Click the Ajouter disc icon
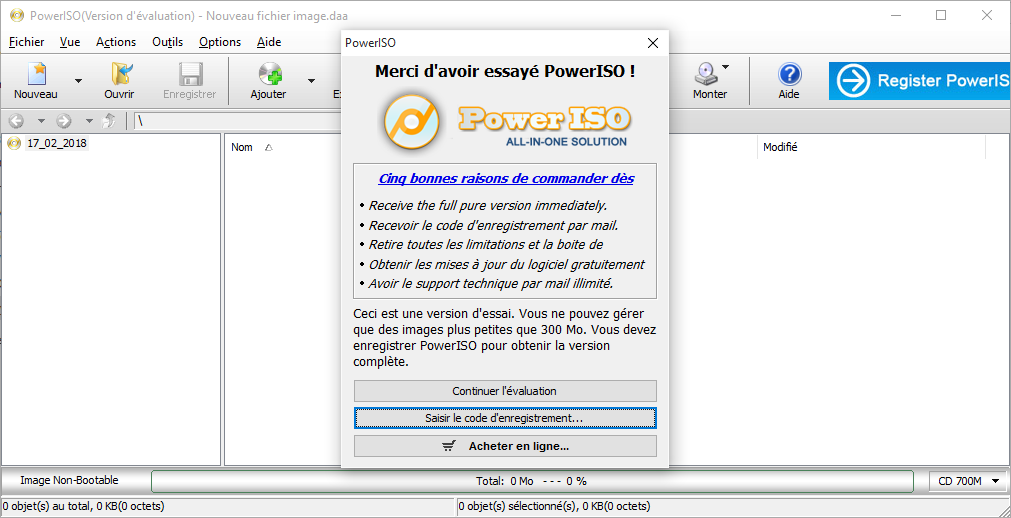The width and height of the screenshot is (1011, 518). coord(269,74)
